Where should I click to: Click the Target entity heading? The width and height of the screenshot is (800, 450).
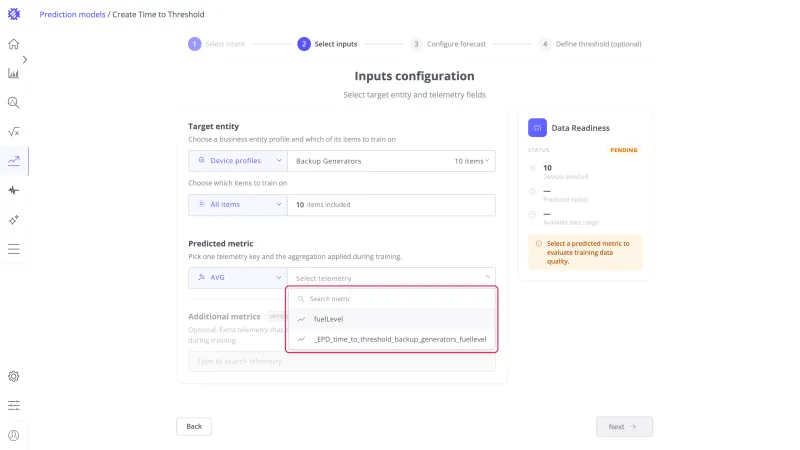(x=213, y=127)
